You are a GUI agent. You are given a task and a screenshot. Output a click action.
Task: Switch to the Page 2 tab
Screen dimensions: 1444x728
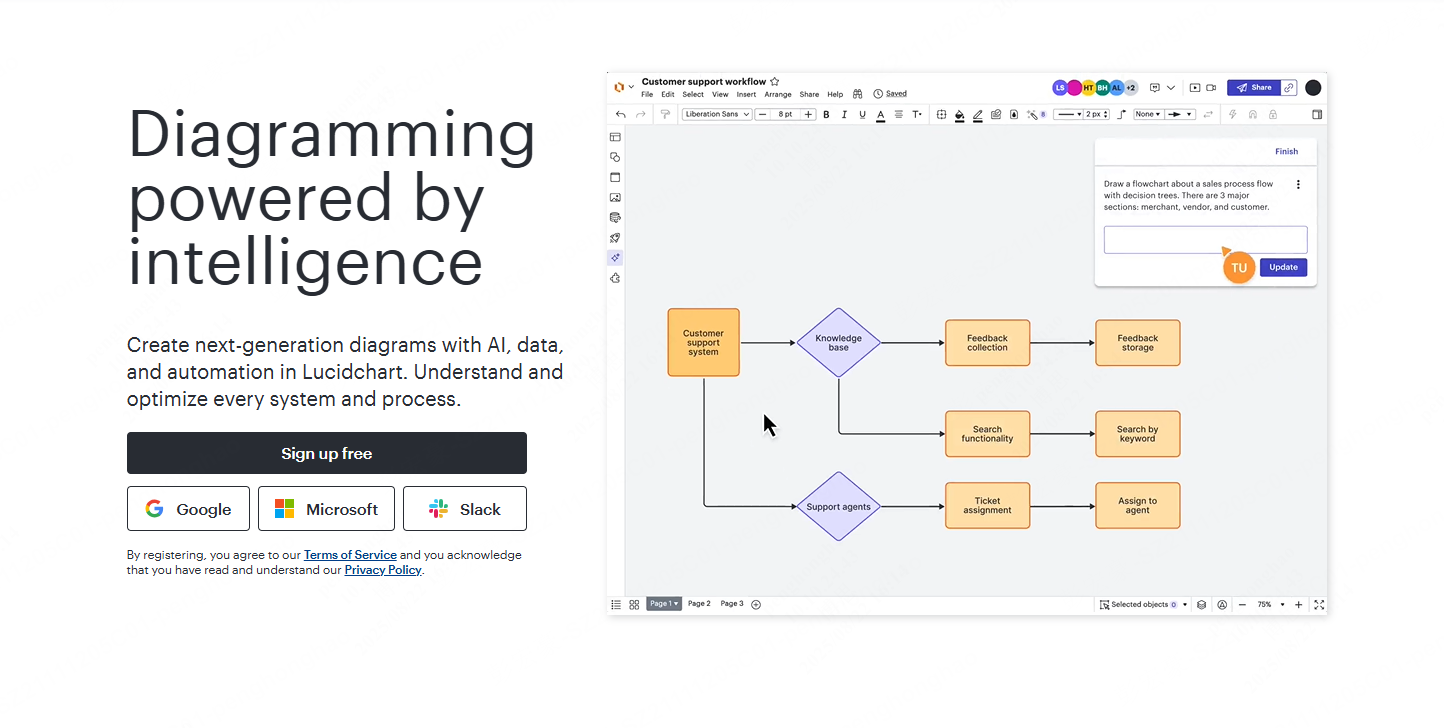point(699,604)
